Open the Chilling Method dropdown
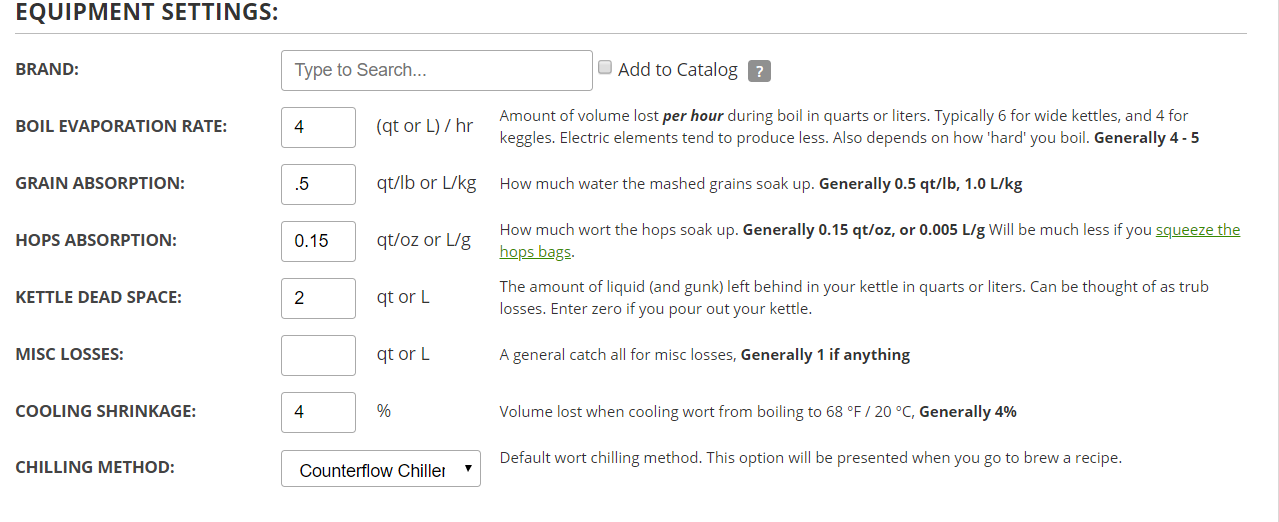1279x522 pixels. 381,469
